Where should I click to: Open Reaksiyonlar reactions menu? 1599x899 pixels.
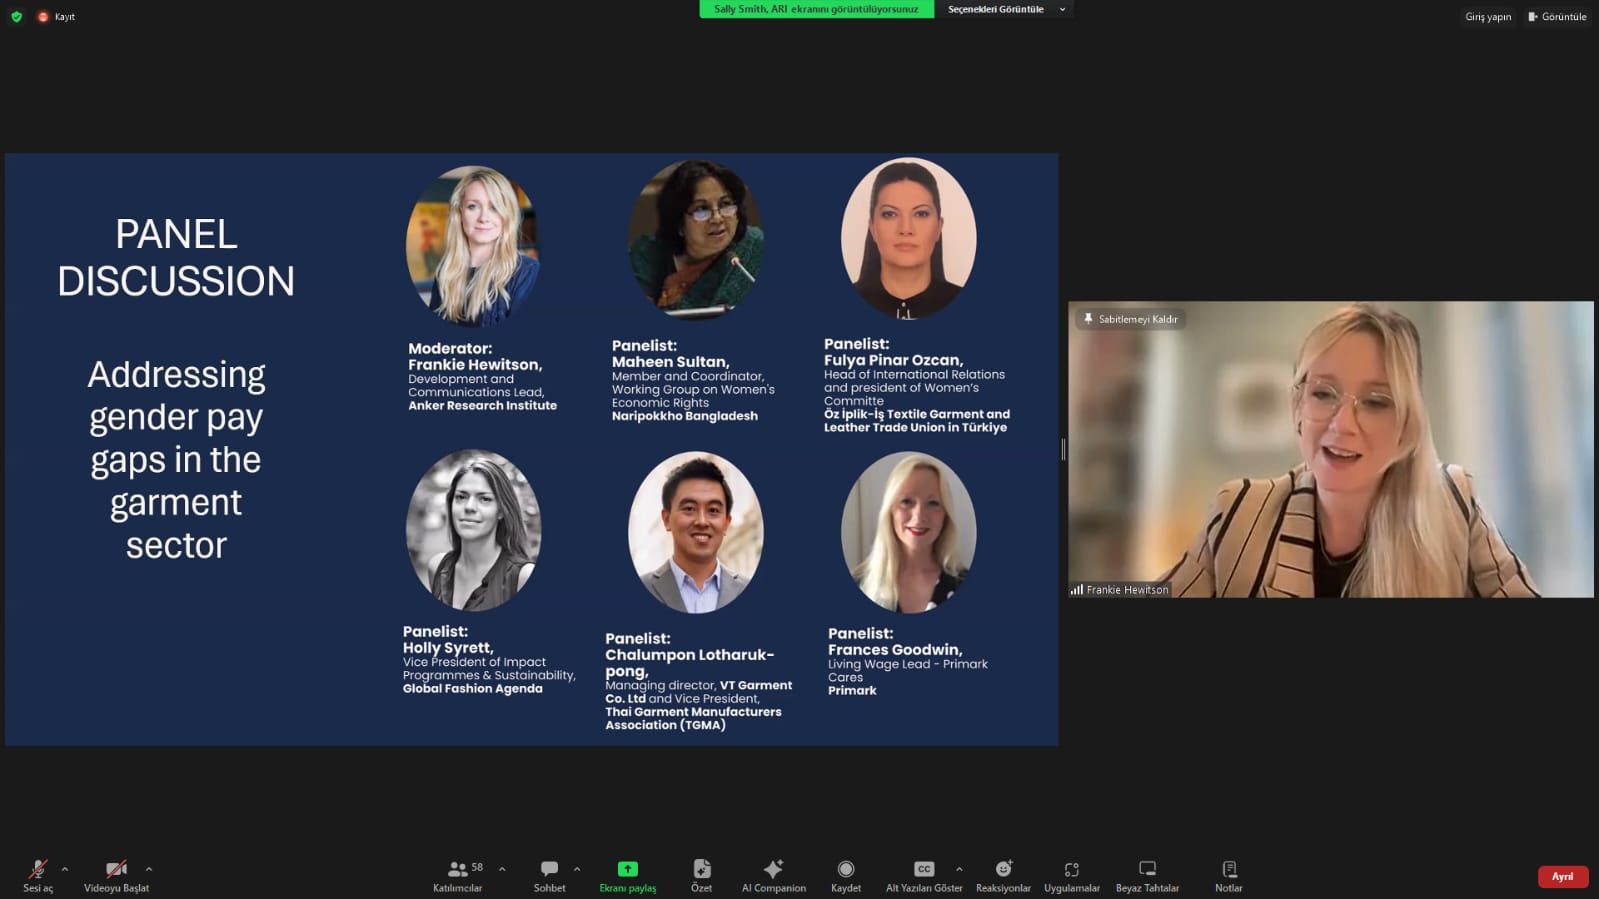[1003, 876]
